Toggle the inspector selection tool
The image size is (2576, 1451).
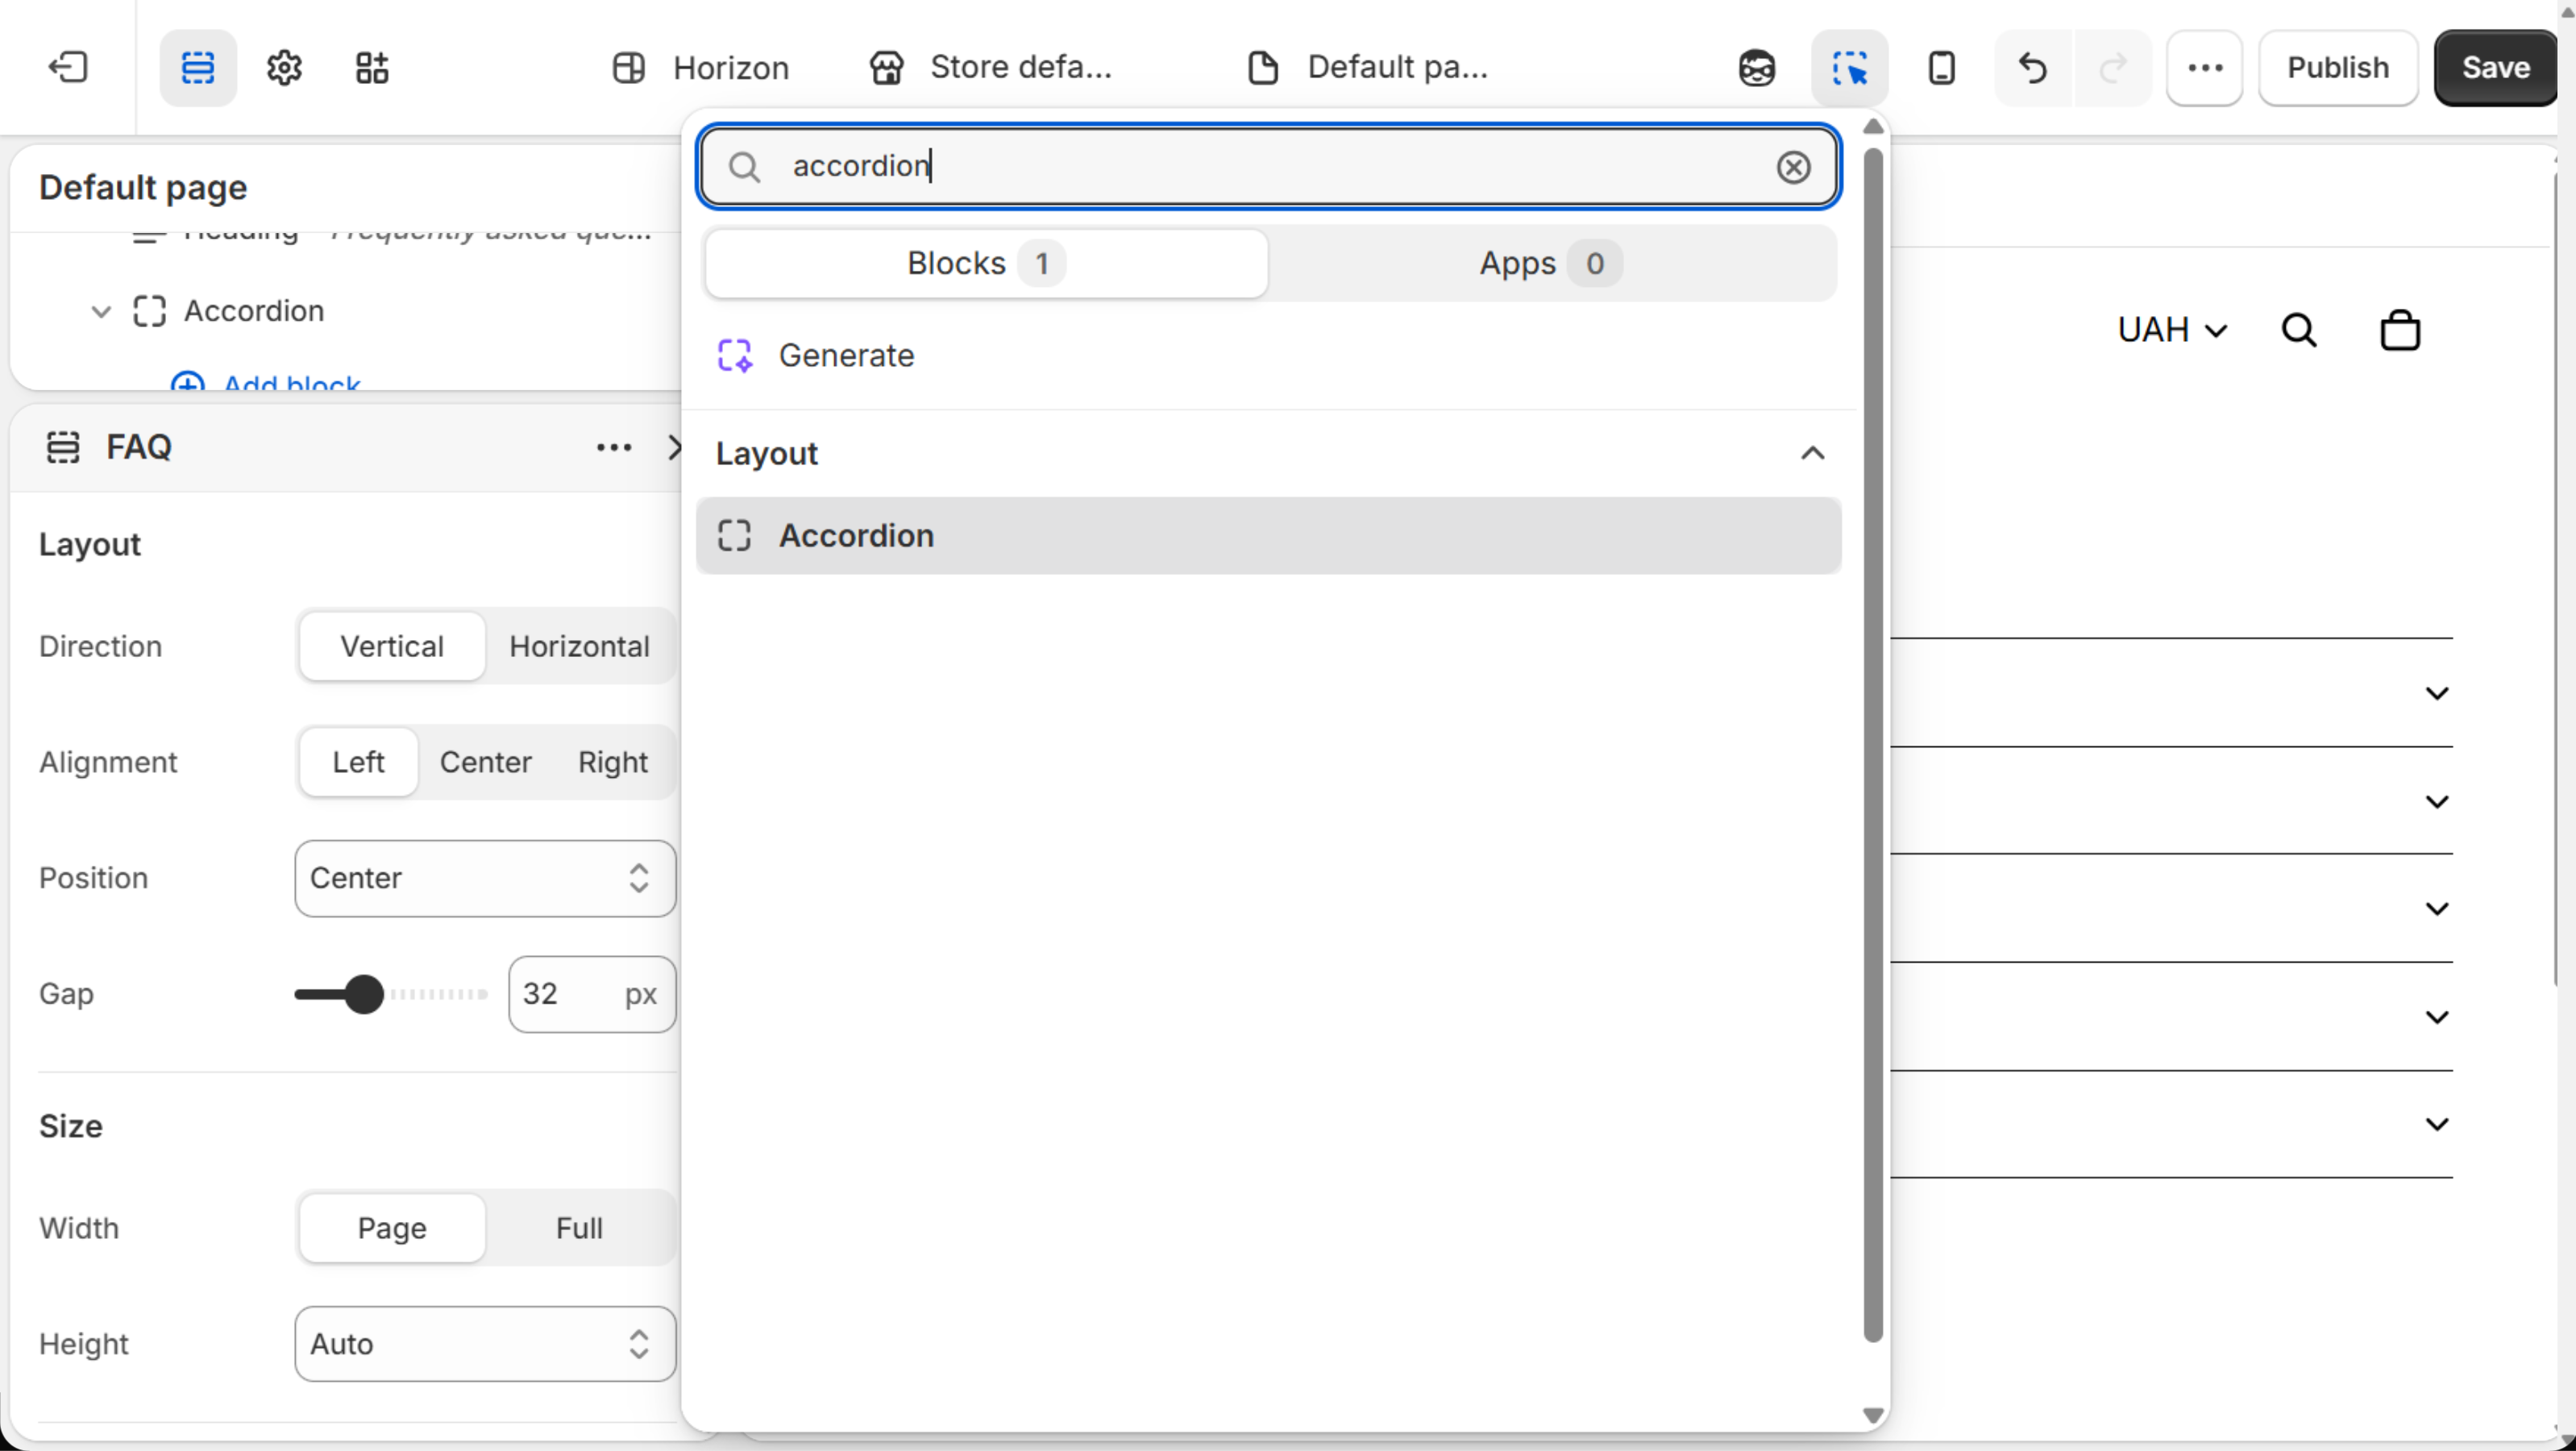(1850, 68)
